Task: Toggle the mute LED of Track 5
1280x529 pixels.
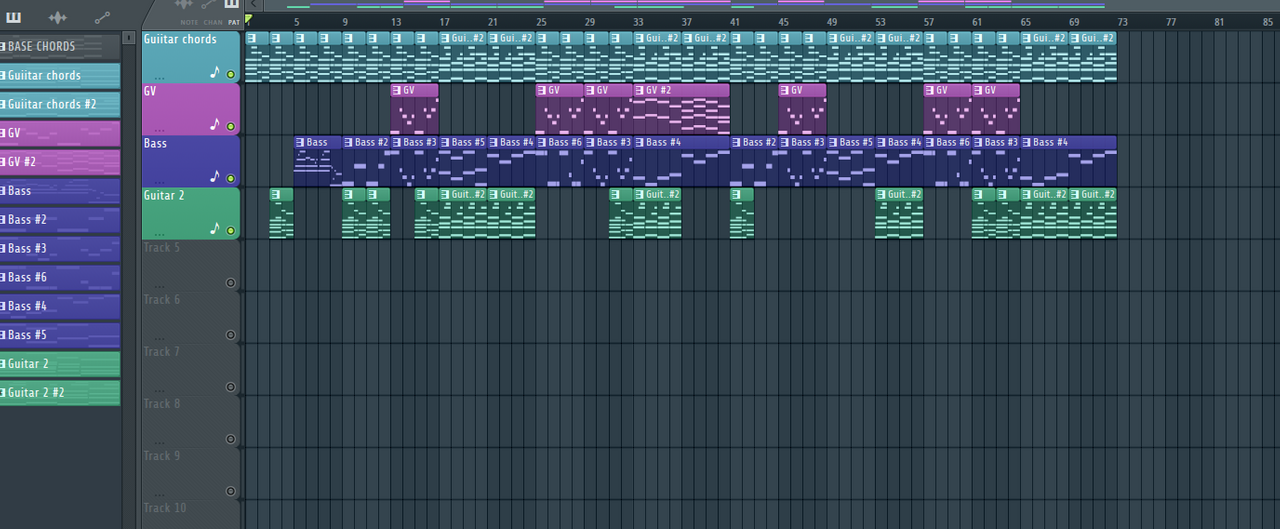Action: [231, 283]
